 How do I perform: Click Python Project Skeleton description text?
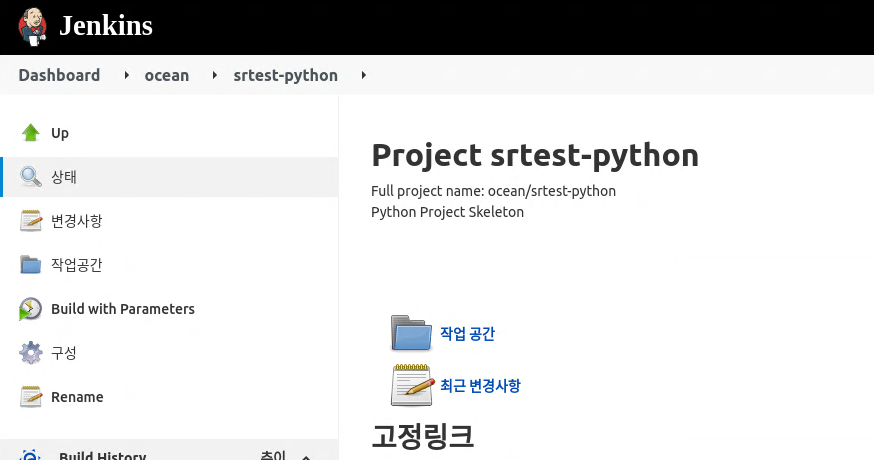coord(448,212)
